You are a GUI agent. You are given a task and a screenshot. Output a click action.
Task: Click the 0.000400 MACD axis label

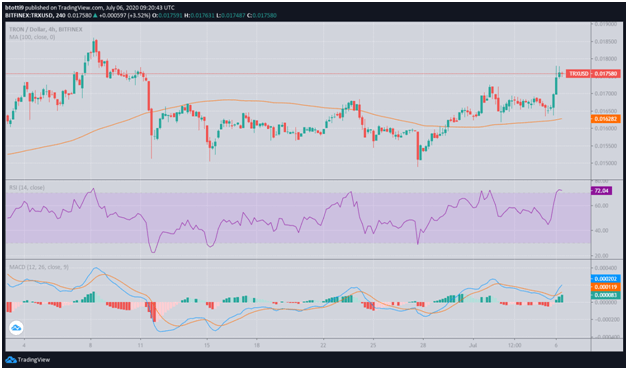pyautogui.click(x=606, y=267)
